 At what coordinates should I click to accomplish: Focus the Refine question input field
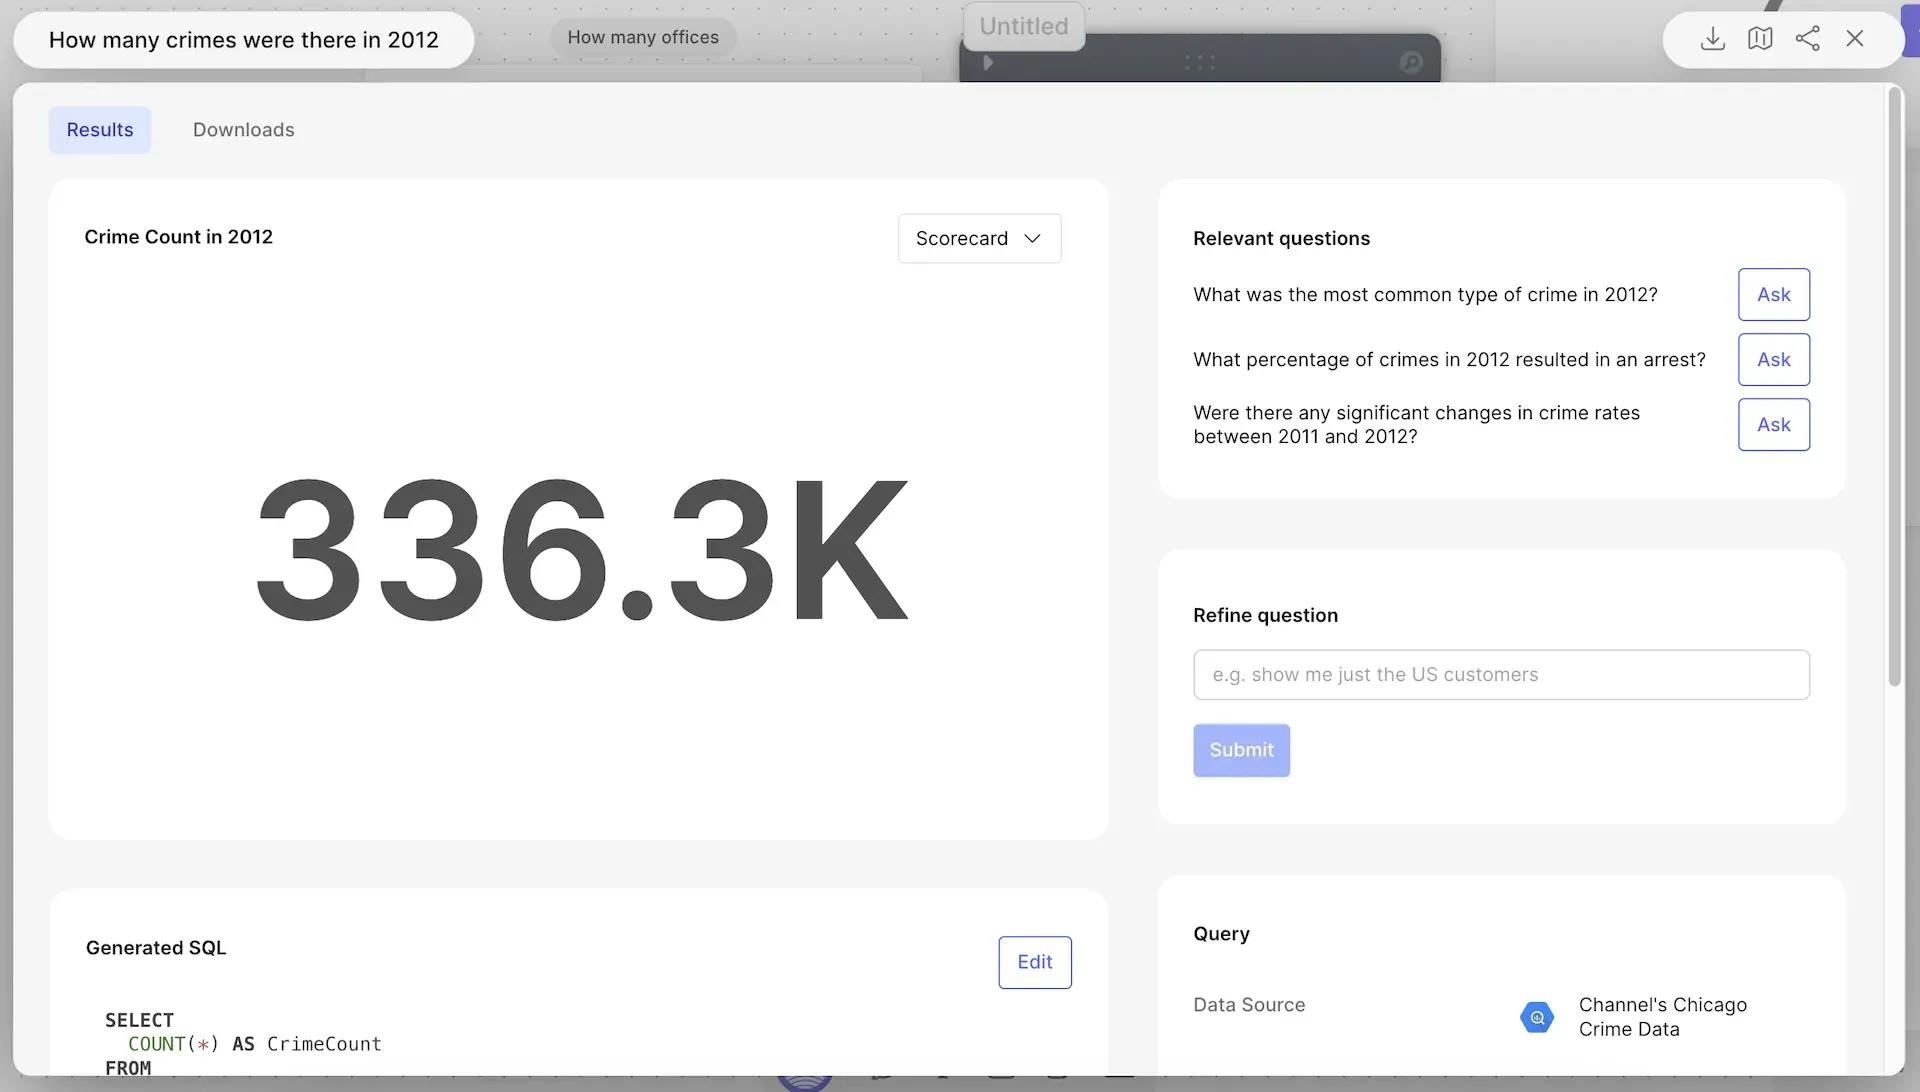pyautogui.click(x=1501, y=675)
